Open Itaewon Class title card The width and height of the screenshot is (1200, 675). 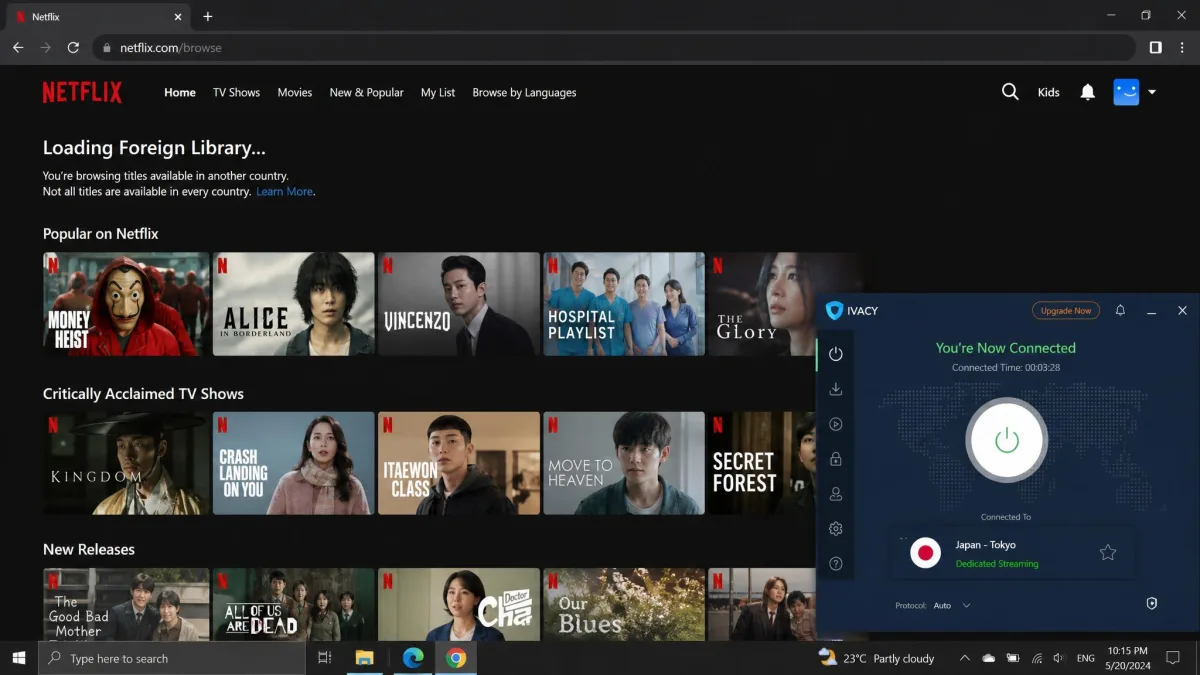pos(459,463)
